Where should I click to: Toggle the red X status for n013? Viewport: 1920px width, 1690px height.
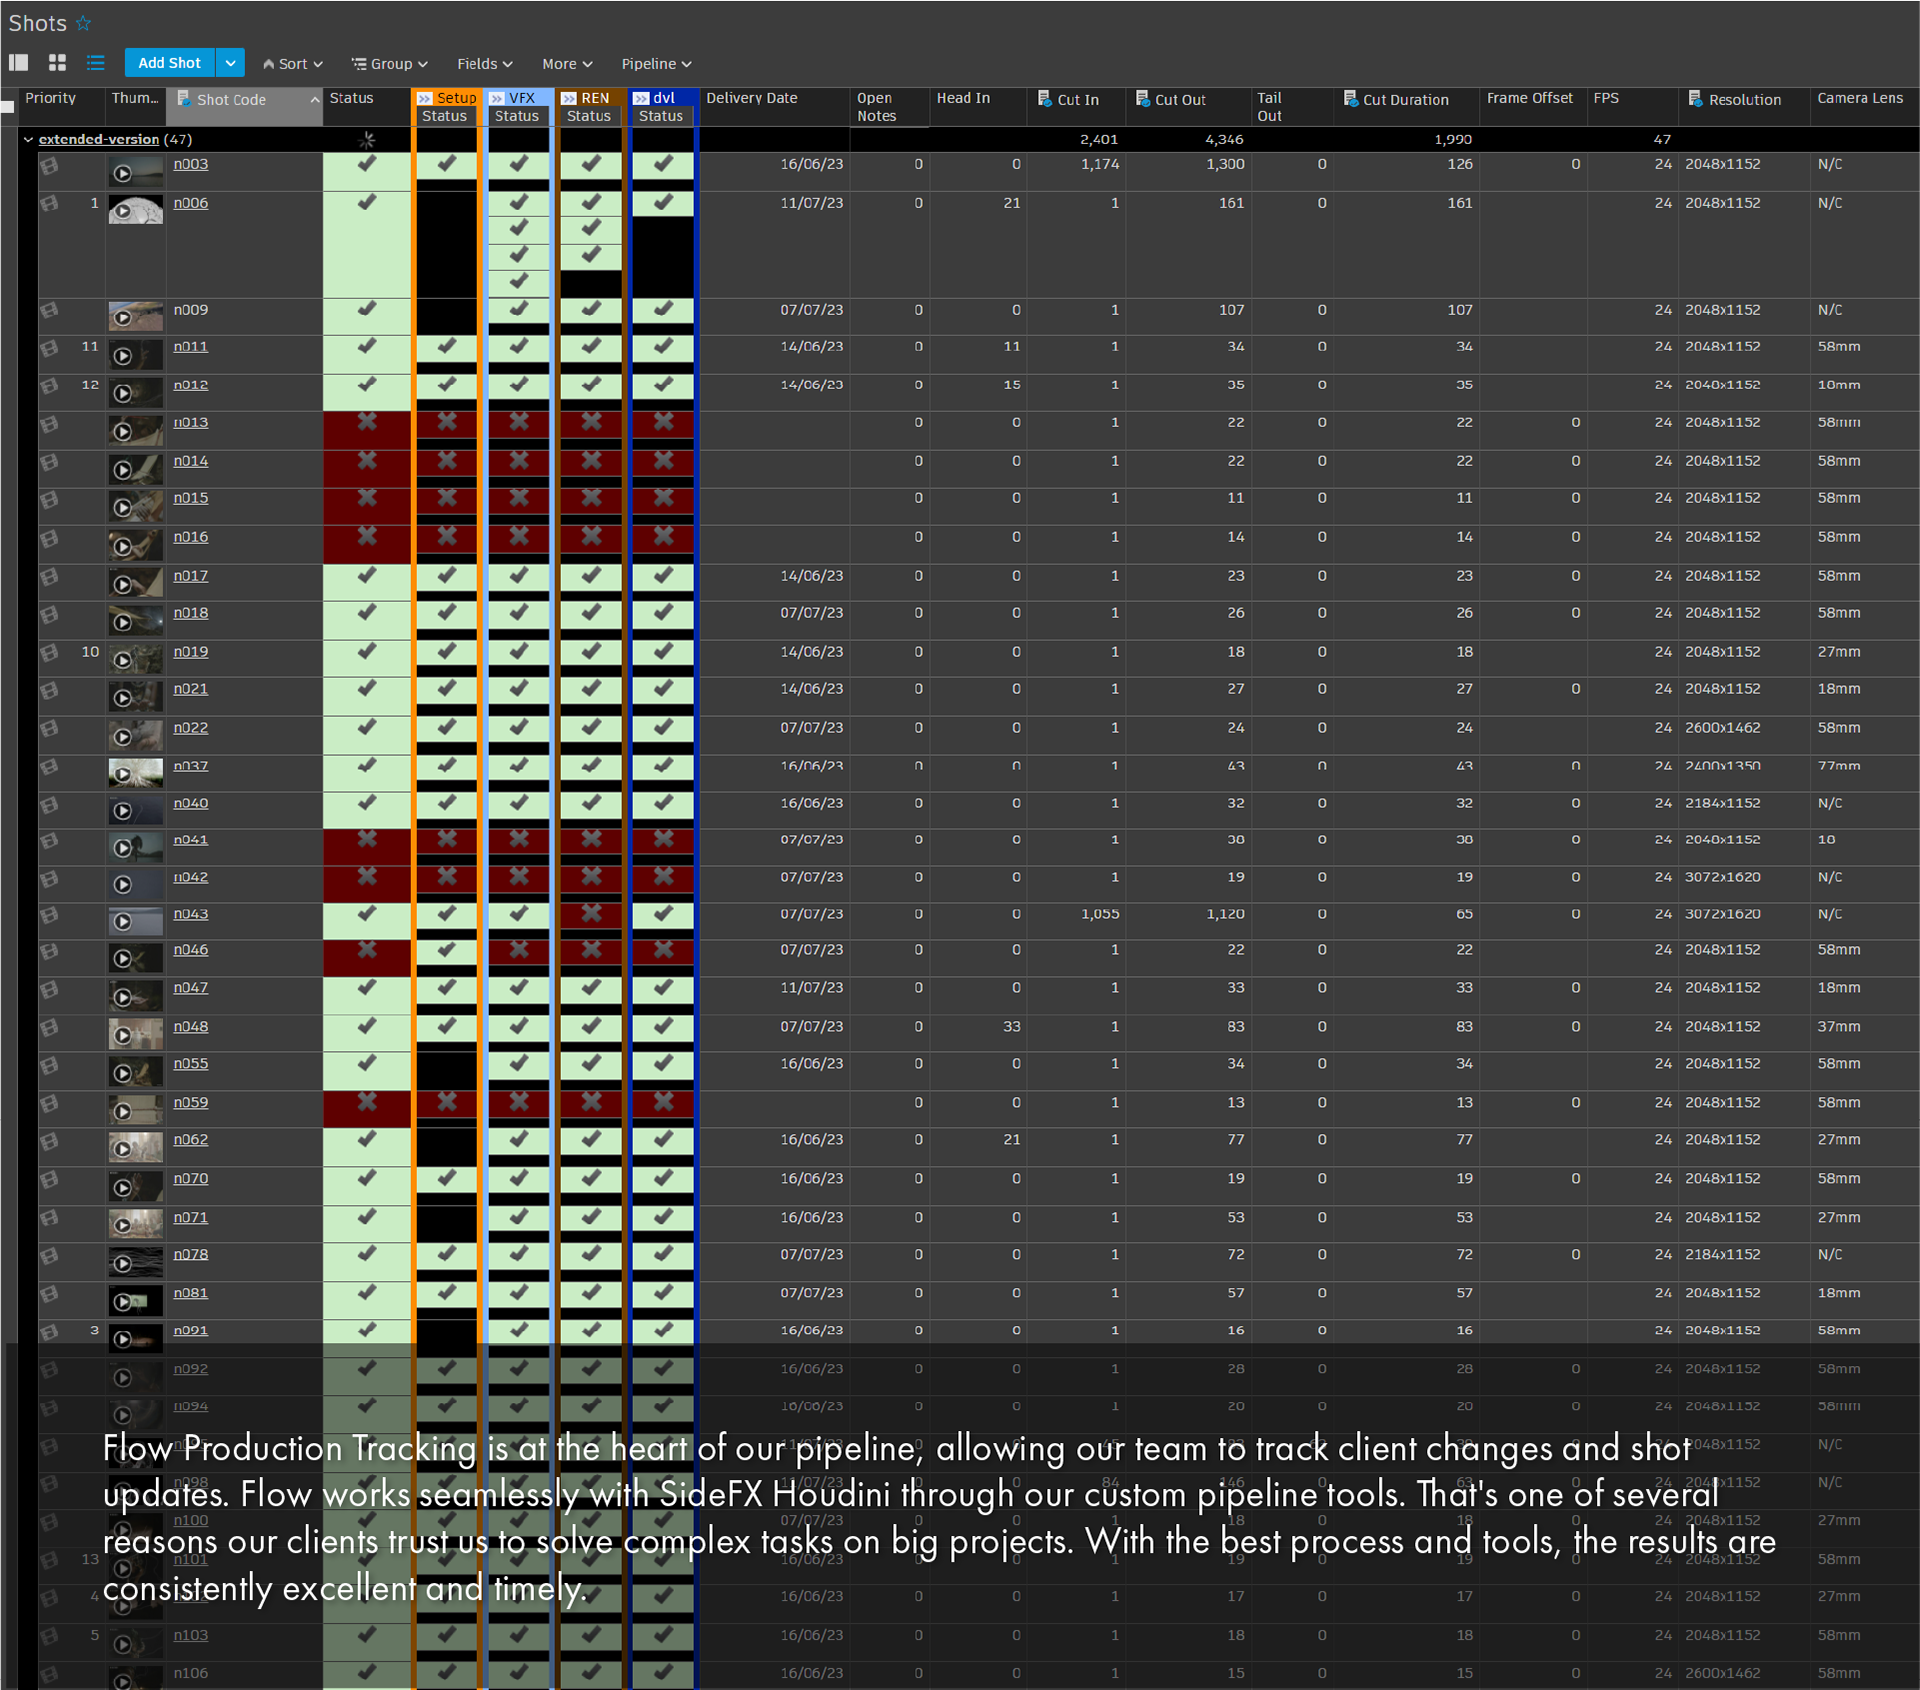point(367,423)
